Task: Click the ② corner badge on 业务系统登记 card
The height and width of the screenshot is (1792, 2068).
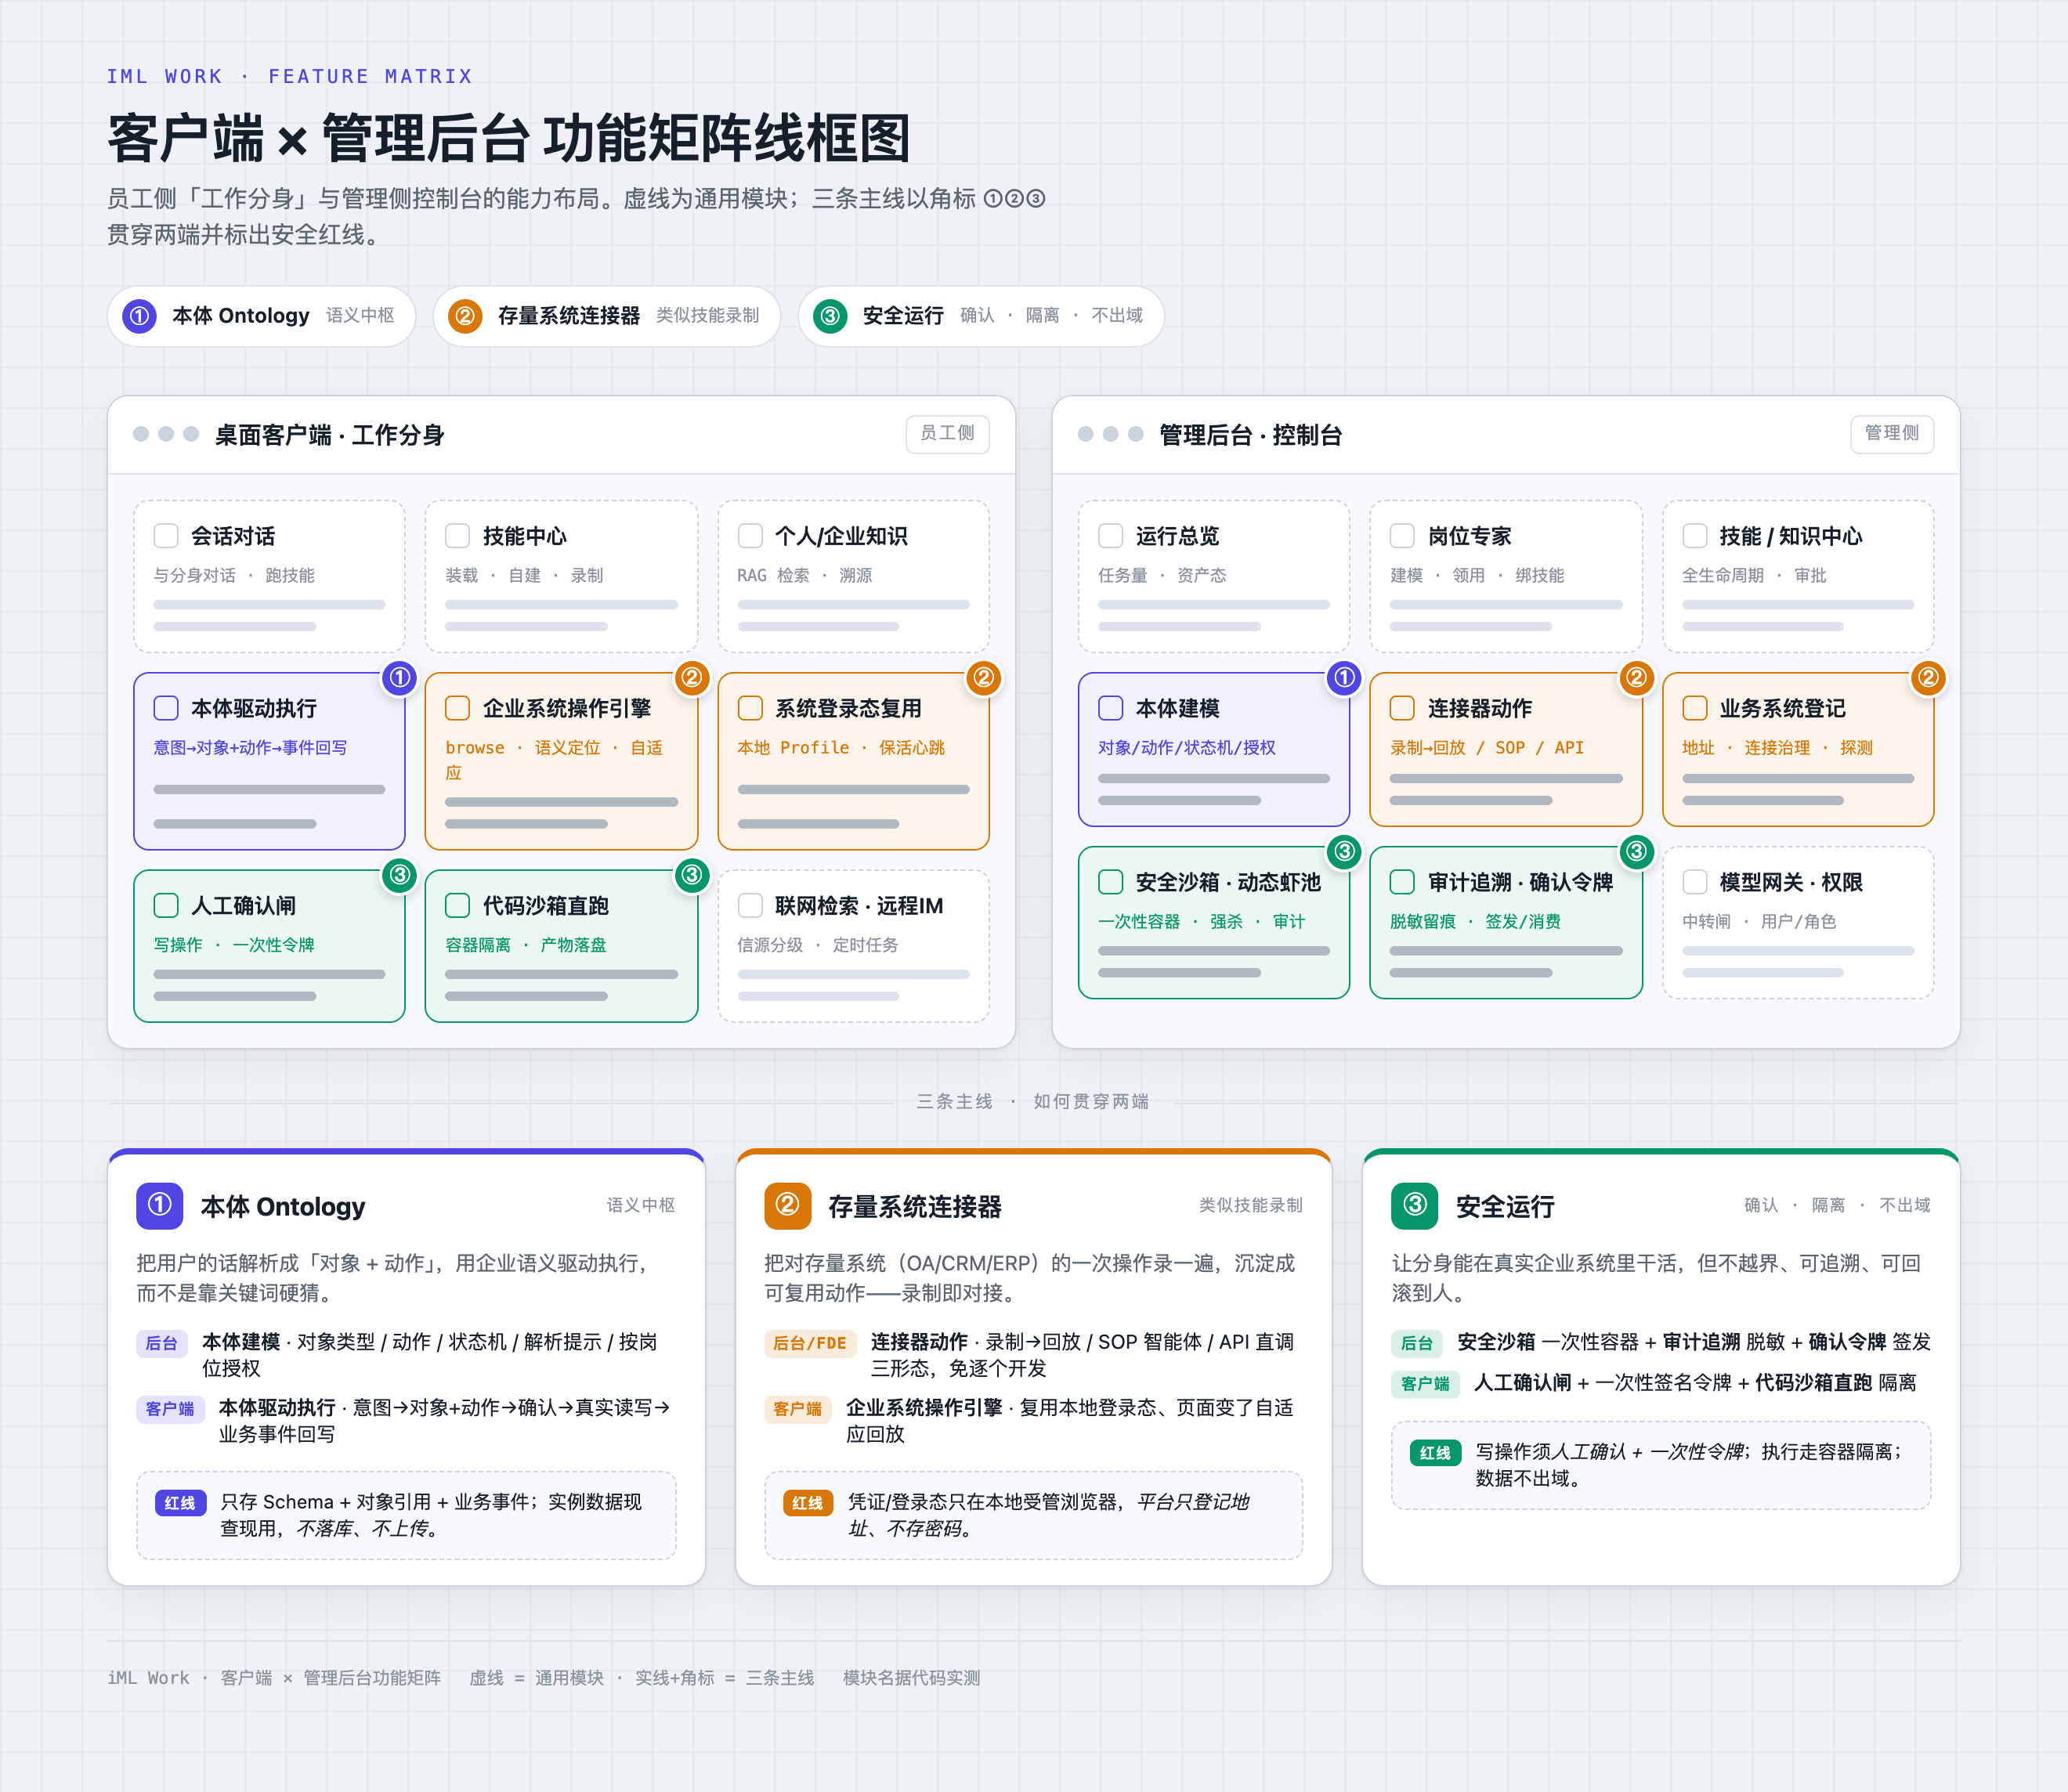Action: [1929, 678]
